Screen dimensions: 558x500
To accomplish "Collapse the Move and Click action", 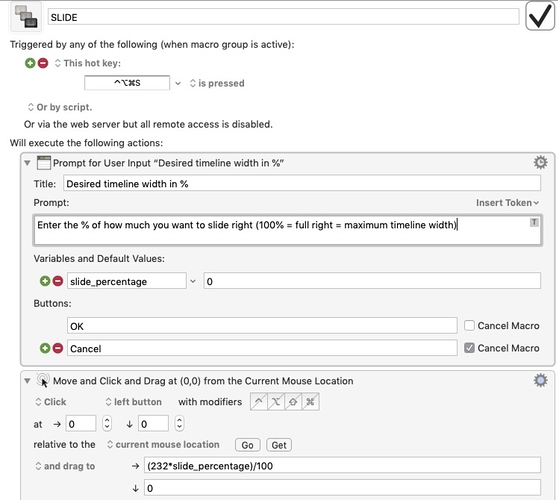I will [27, 381].
